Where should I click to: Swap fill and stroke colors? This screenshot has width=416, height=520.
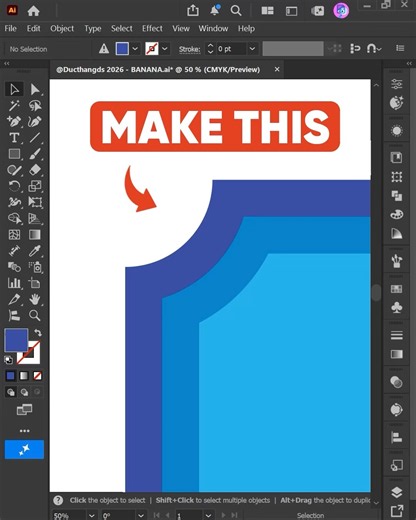pyautogui.click(x=38, y=332)
